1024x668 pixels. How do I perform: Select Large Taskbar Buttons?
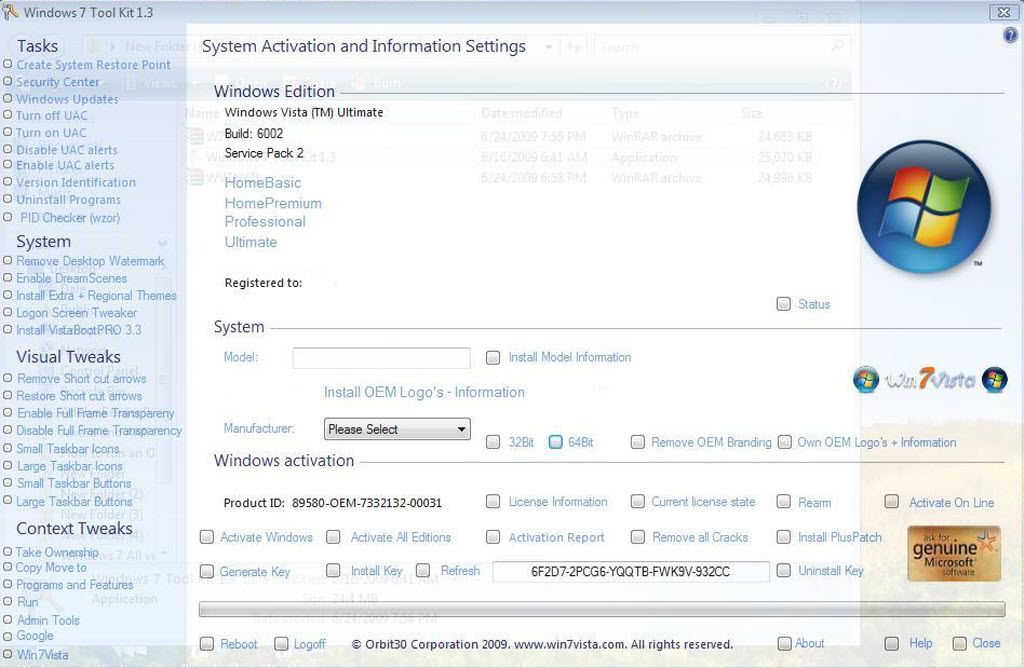[x=8, y=501]
